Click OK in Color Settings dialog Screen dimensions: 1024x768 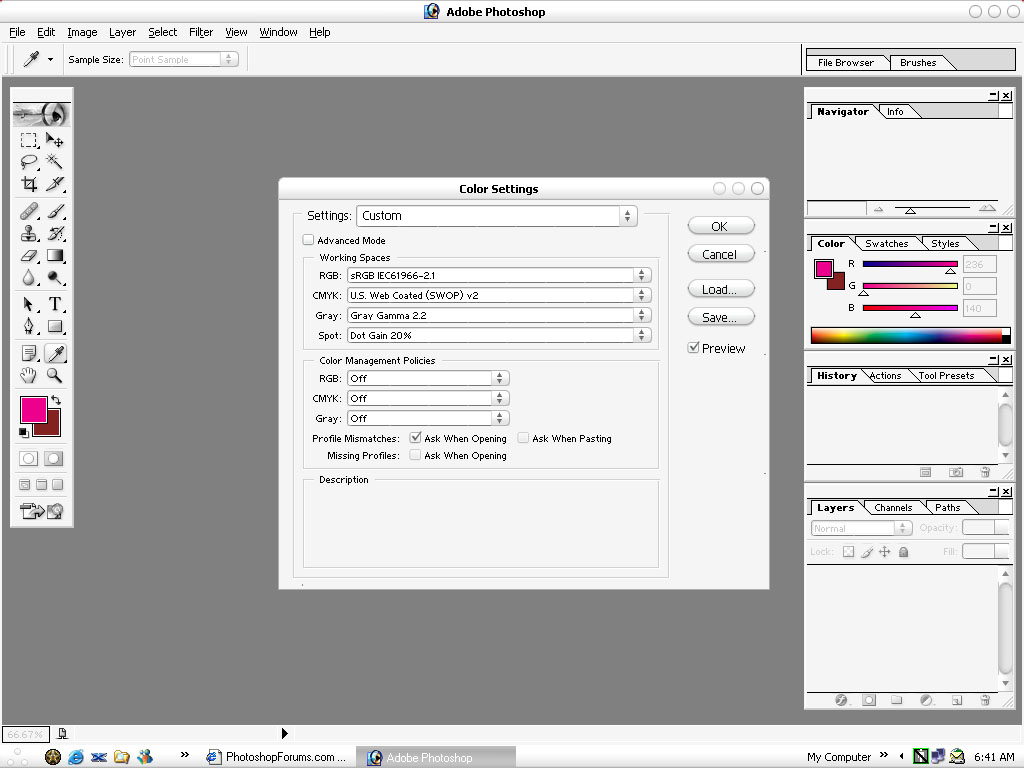[x=720, y=226]
